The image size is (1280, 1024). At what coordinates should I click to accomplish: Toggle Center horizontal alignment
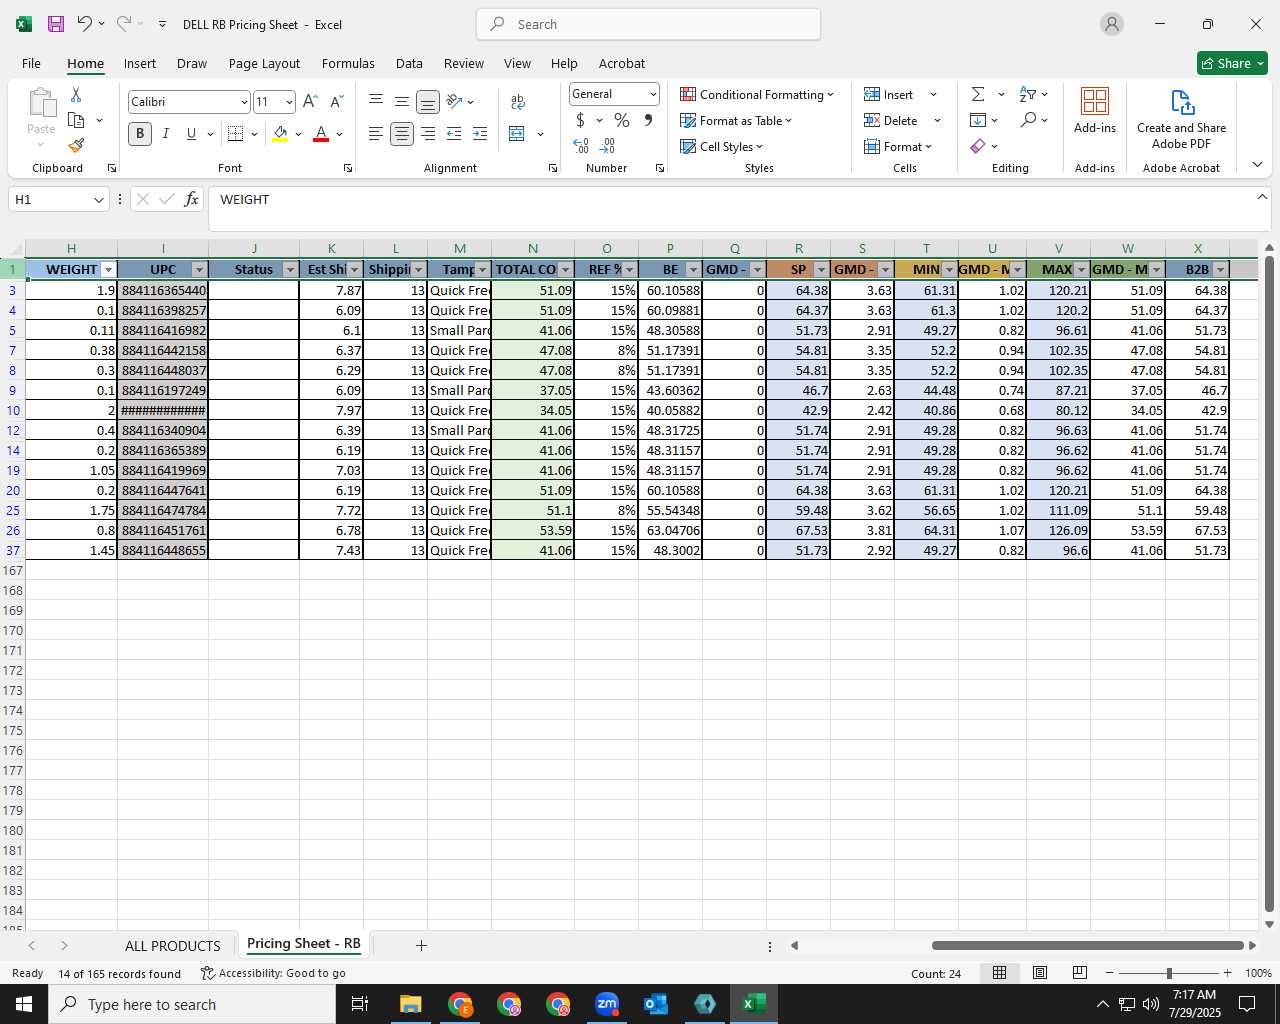click(x=402, y=134)
